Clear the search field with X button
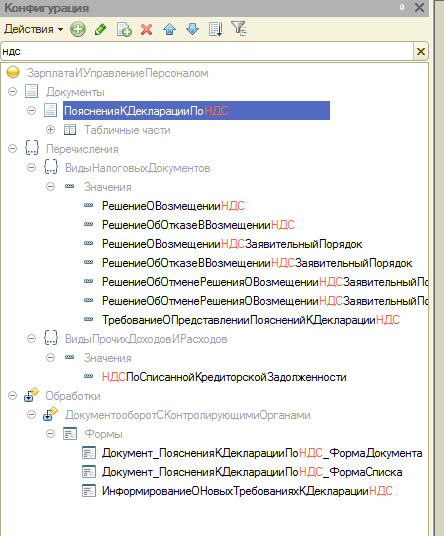Viewport: 444px width, 536px height. pos(421,51)
